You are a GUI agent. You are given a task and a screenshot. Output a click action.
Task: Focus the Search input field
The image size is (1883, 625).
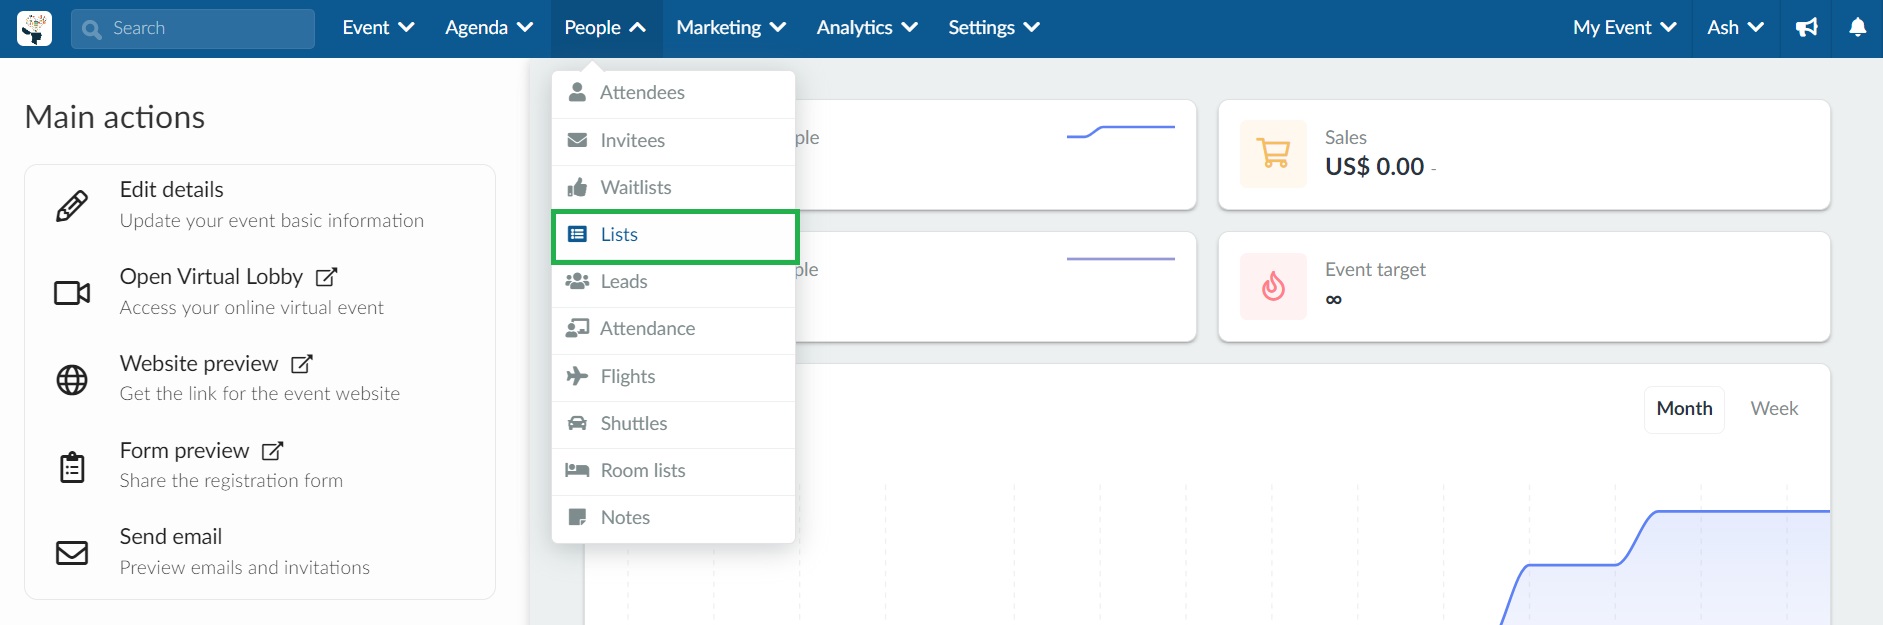193,29
